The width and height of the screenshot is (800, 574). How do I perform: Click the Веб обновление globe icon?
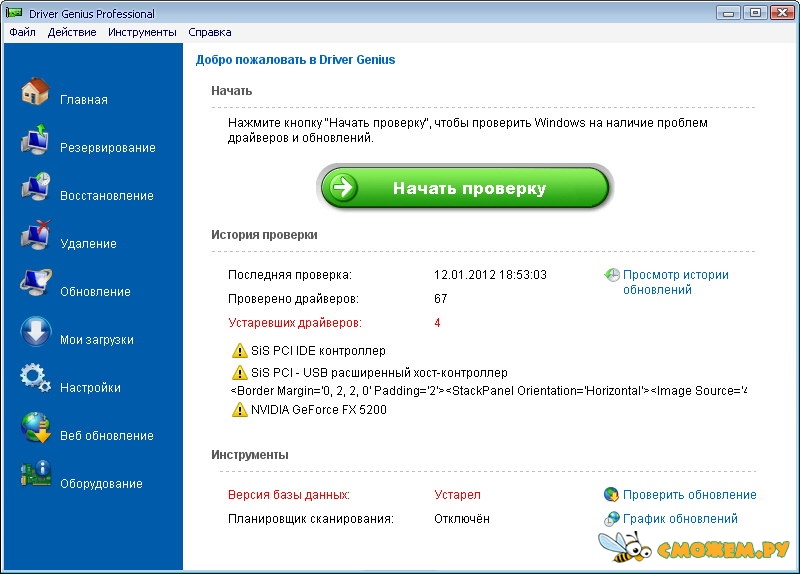point(35,427)
